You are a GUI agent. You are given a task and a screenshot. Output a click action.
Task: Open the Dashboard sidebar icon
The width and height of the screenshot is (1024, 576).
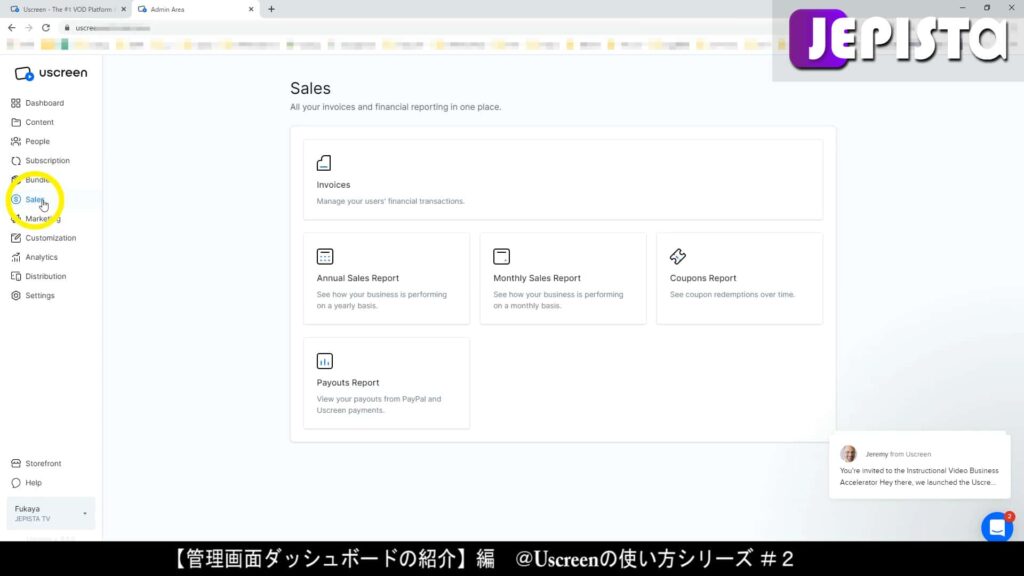pyautogui.click(x=16, y=103)
